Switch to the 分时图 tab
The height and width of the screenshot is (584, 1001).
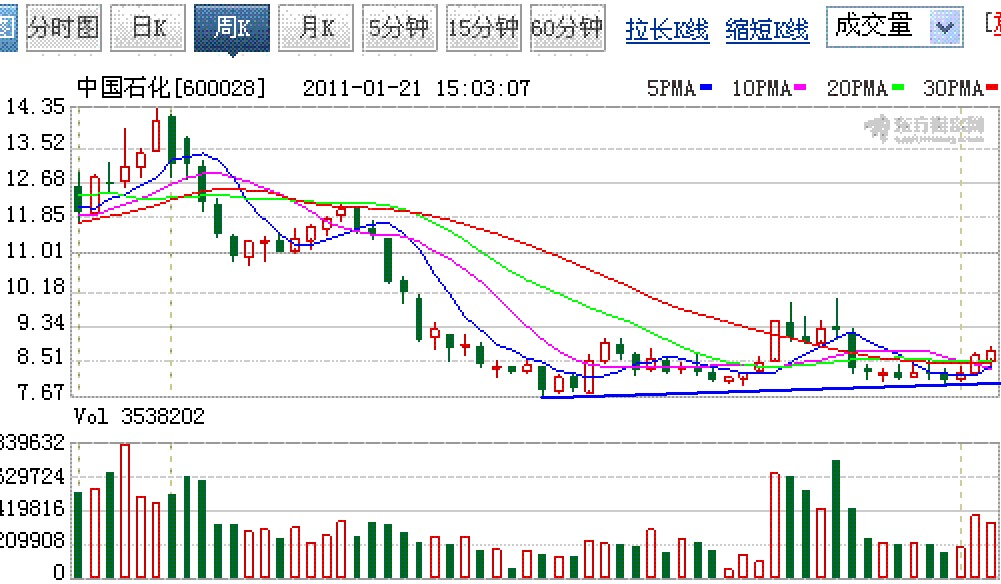tap(63, 28)
